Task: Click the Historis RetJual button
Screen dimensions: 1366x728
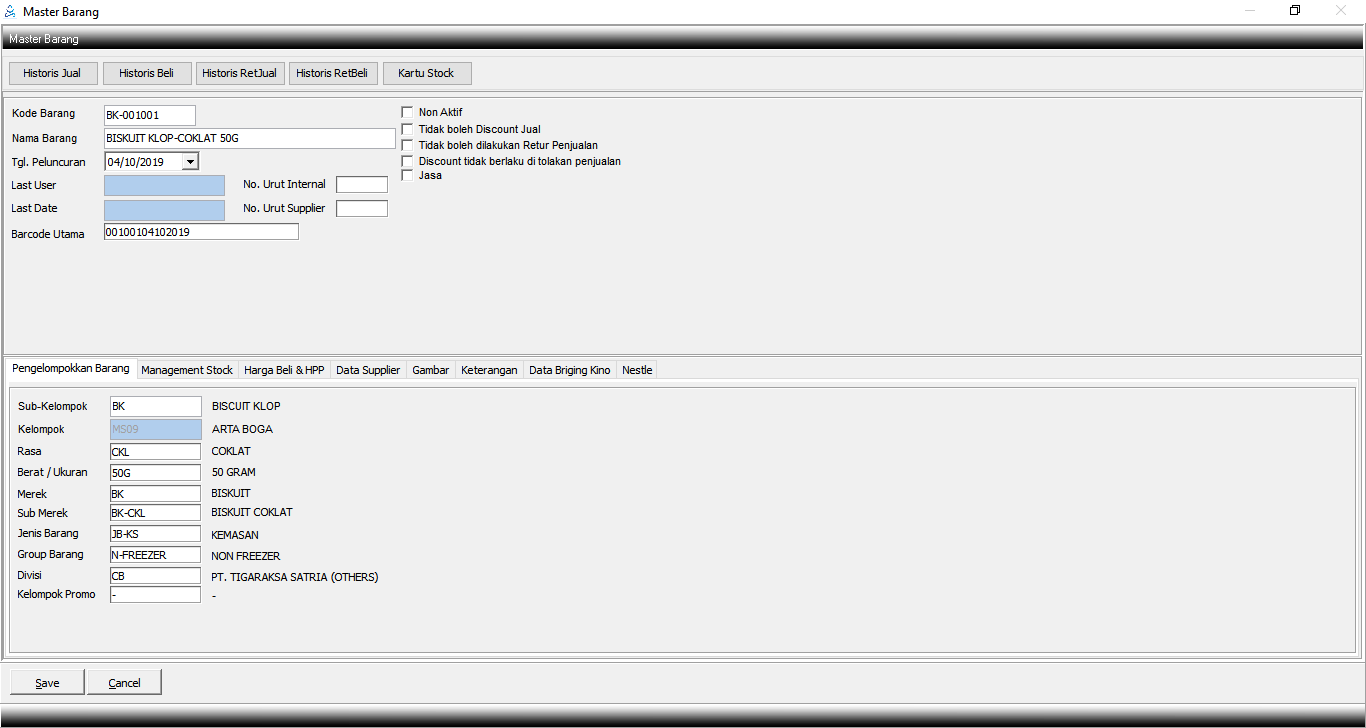Action: tap(239, 73)
